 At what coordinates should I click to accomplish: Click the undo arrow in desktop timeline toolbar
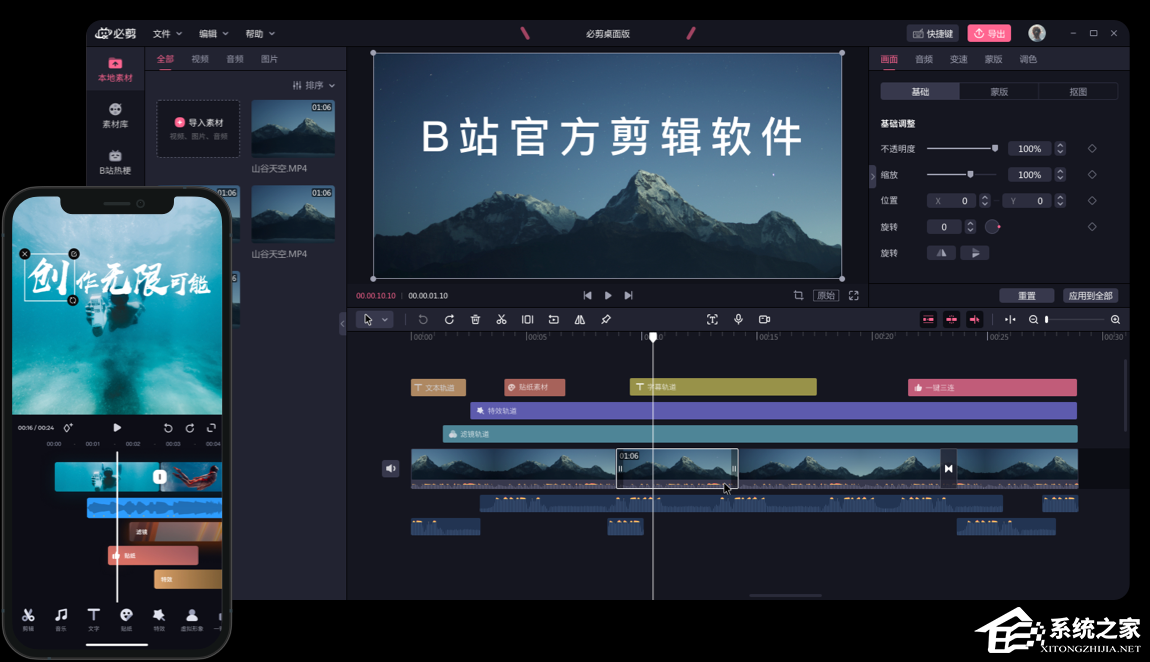423,320
